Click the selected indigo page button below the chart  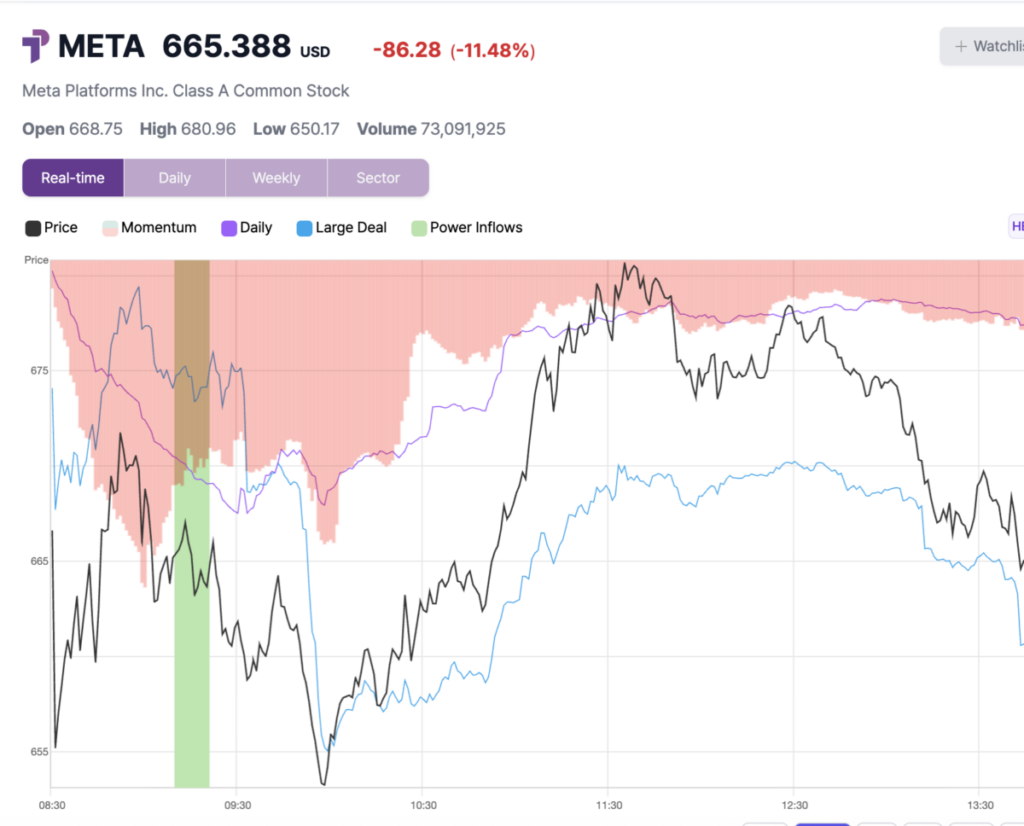(x=822, y=824)
